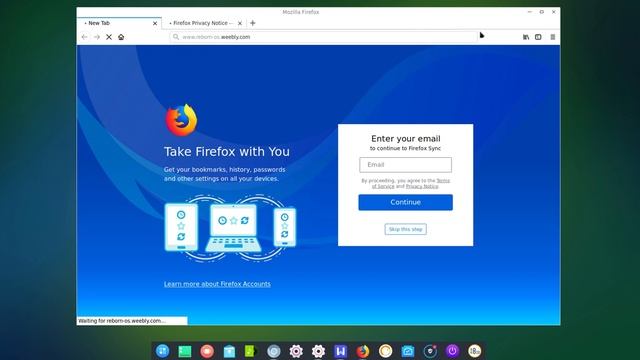Open the green terminal icon in dock
This screenshot has width=640, height=360.
pos(185,351)
